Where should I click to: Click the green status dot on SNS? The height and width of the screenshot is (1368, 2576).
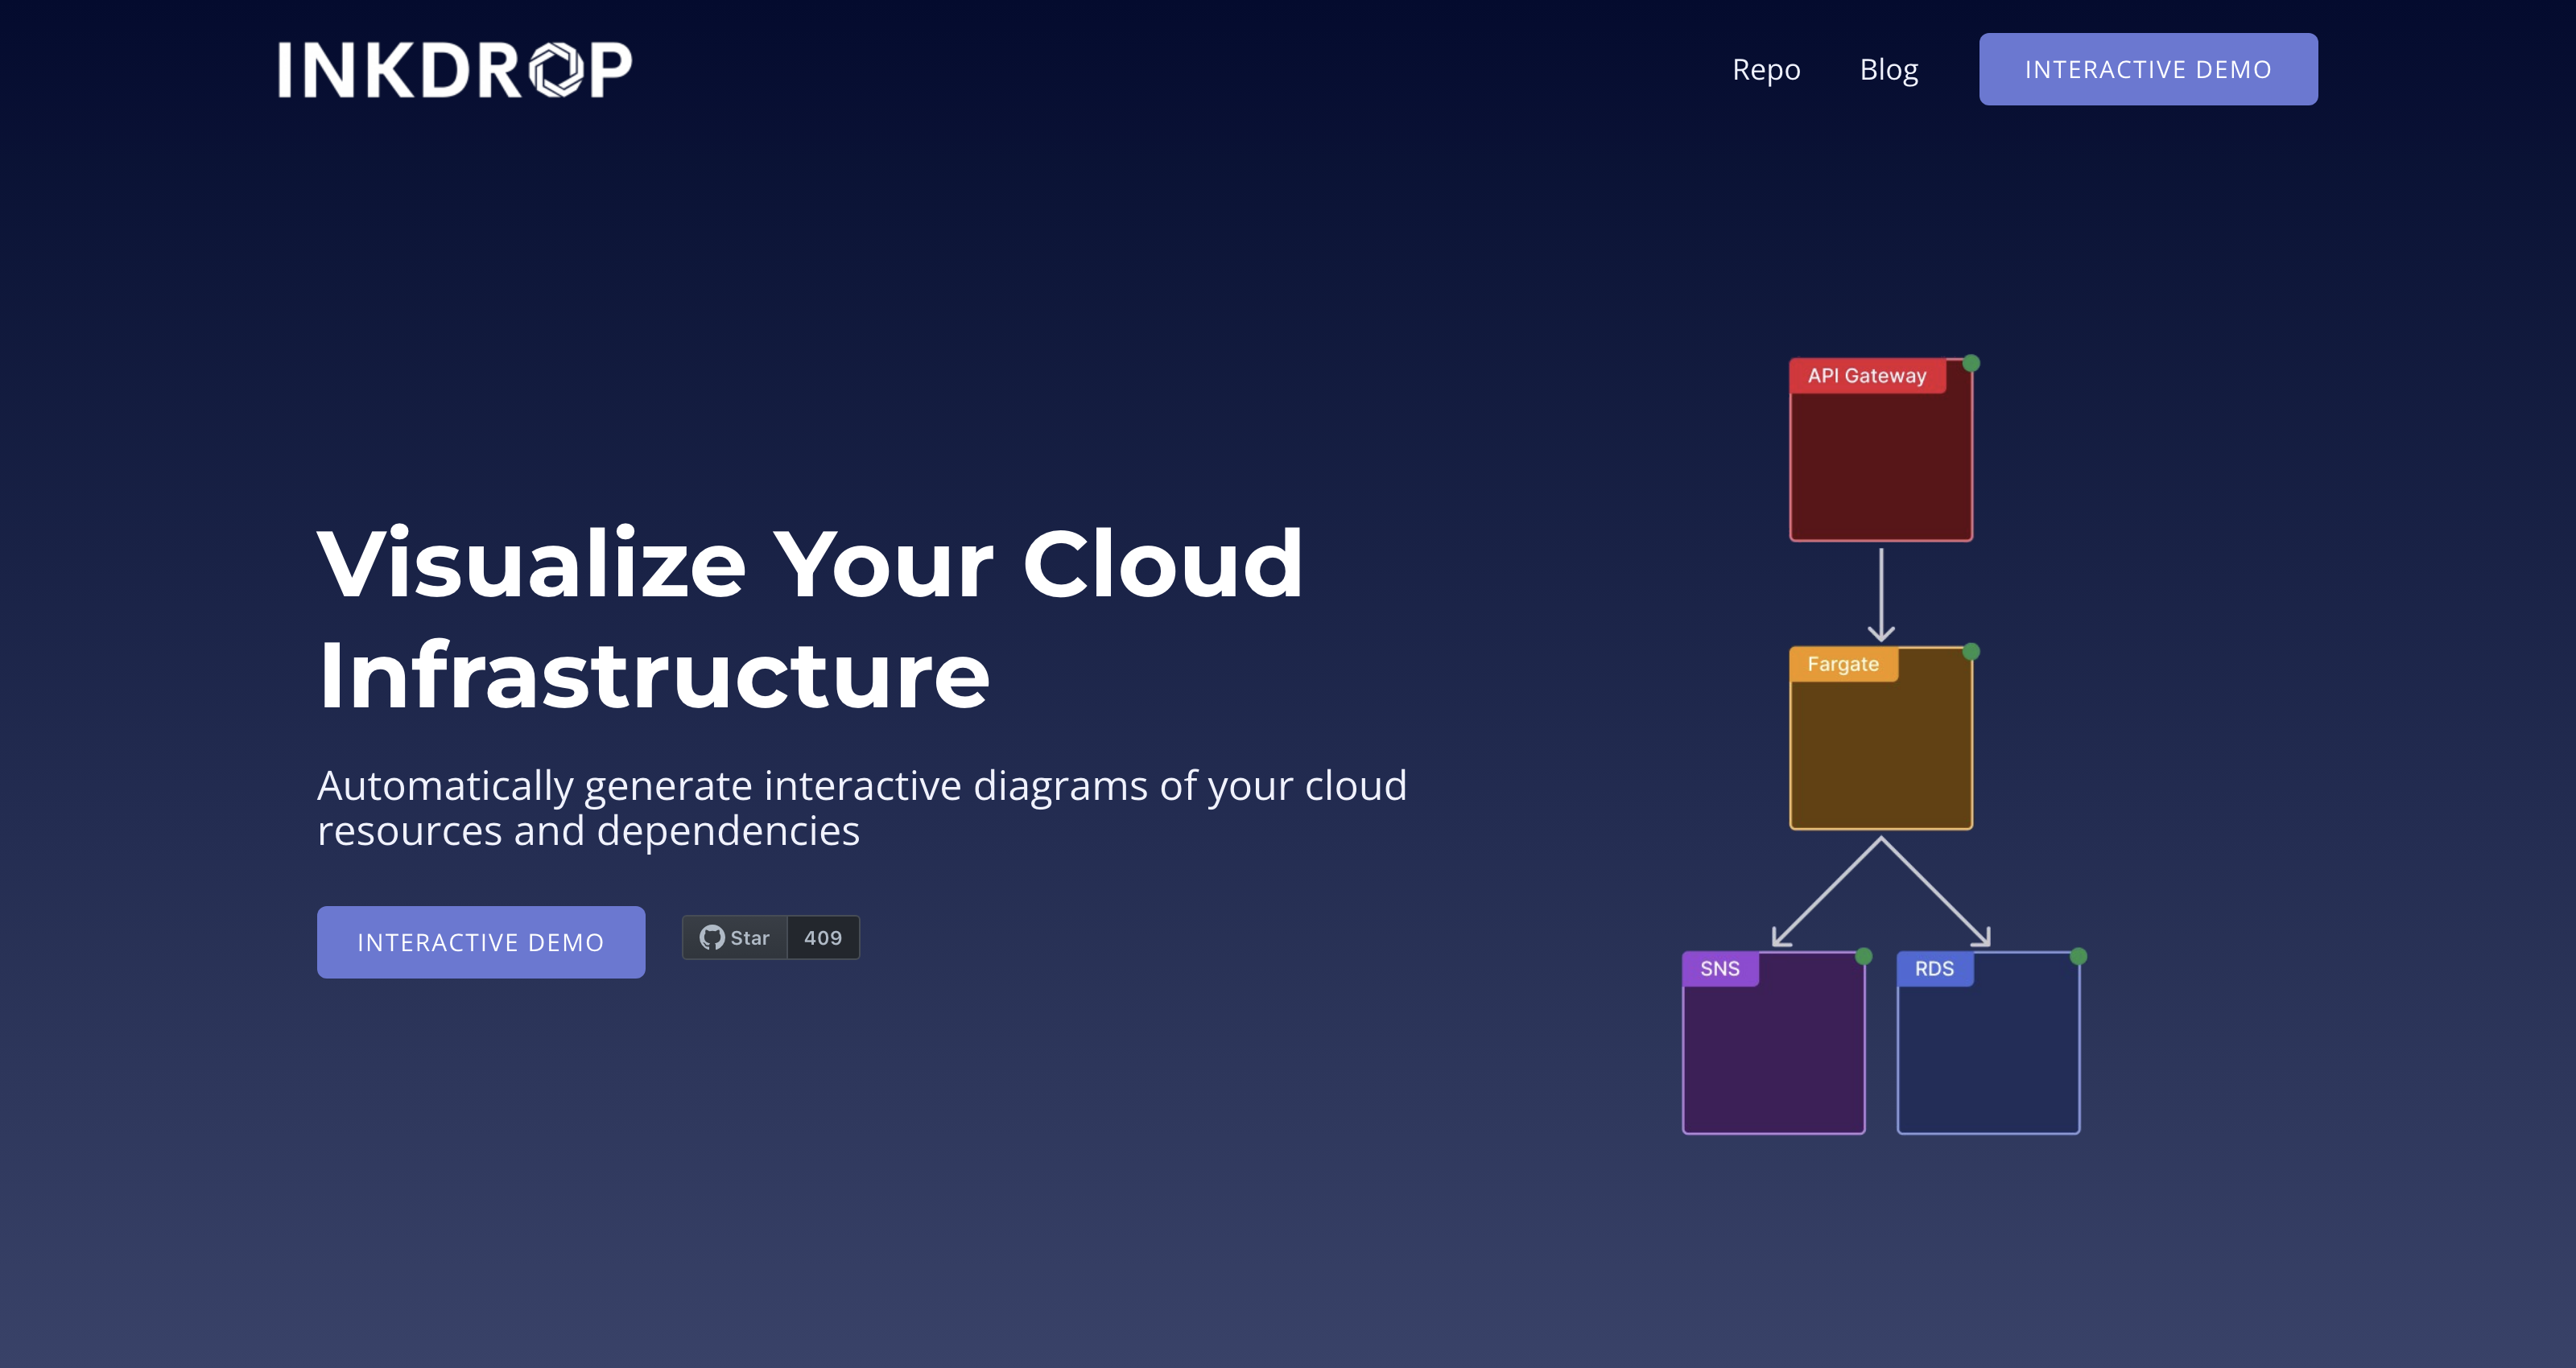click(x=1864, y=956)
